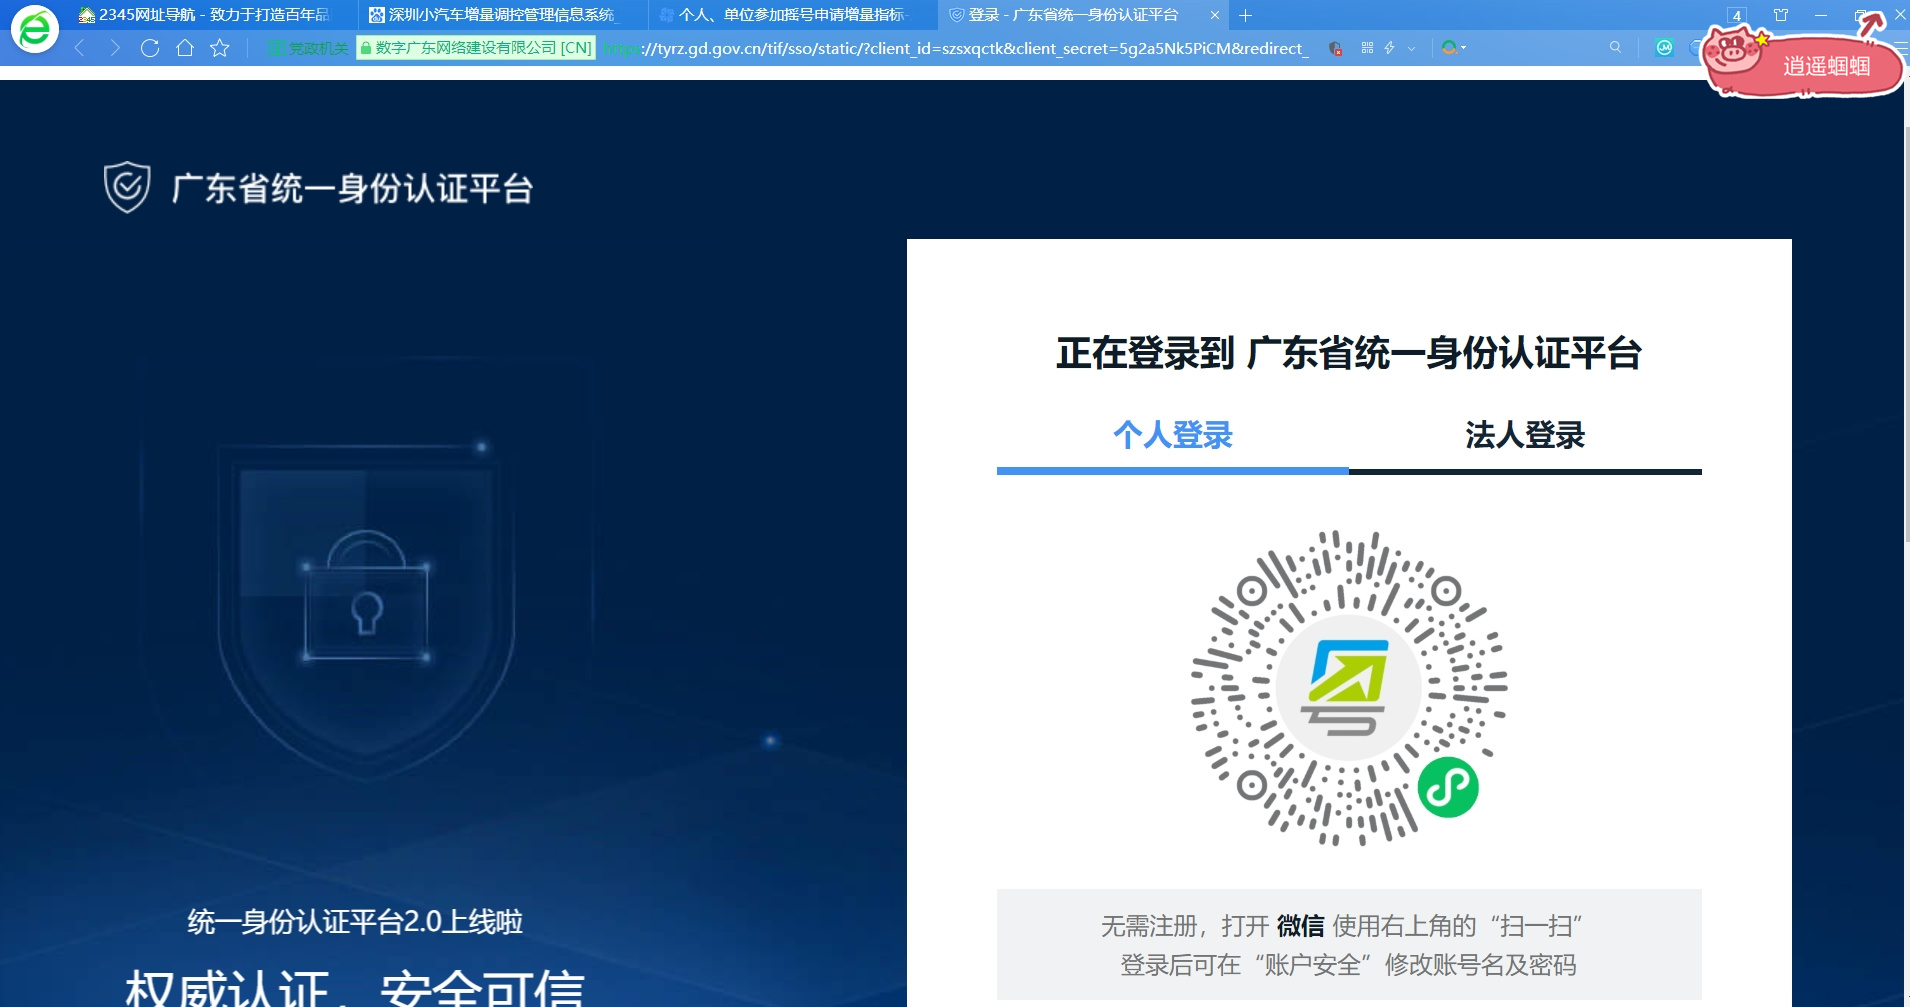This screenshot has height=1007, width=1910.
Task: Open search engine selector dropdown
Action: point(1454,48)
